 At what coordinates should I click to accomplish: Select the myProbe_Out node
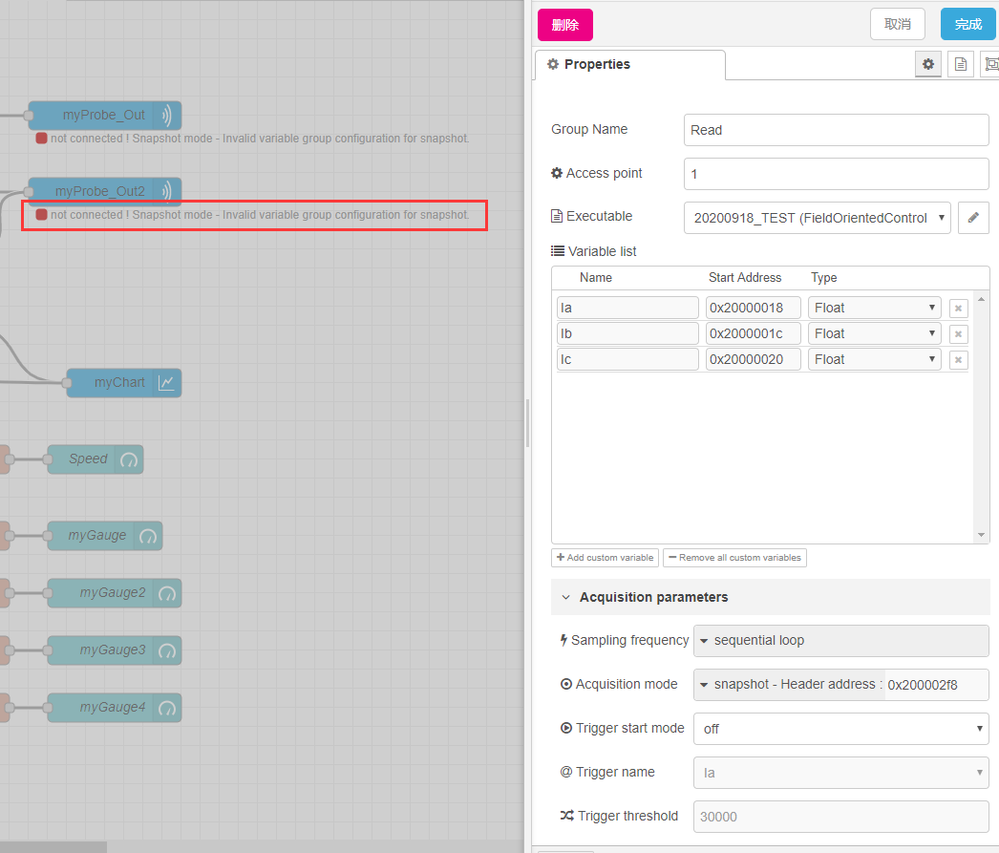coord(105,115)
